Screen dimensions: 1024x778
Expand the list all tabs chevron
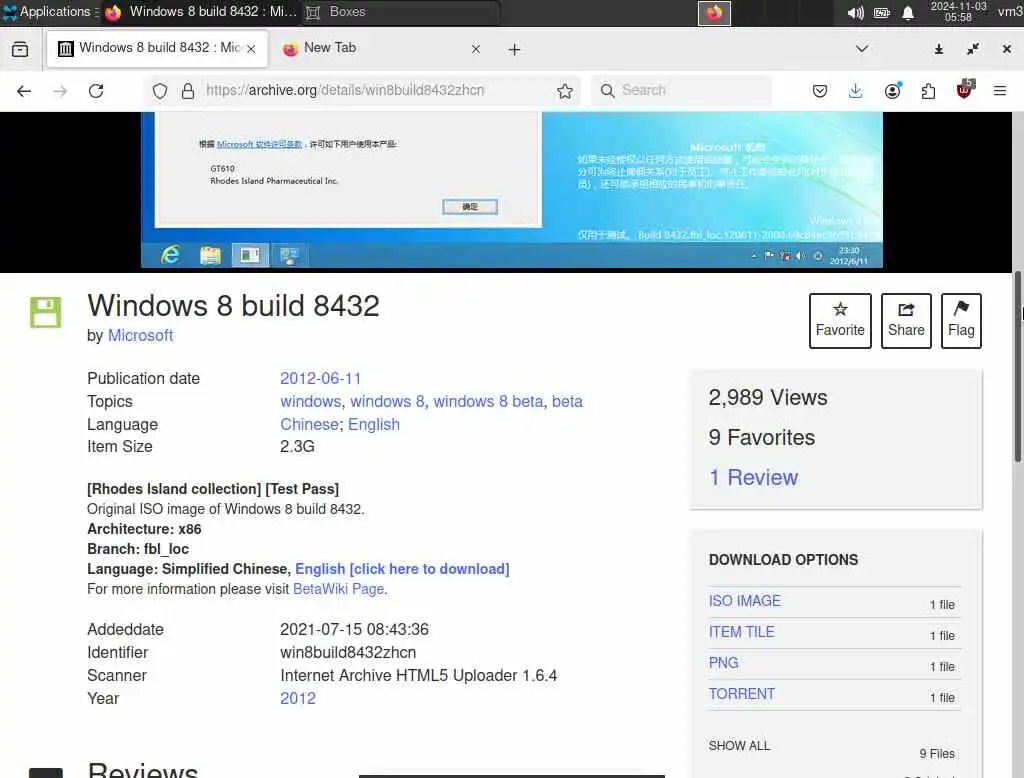click(x=862, y=49)
